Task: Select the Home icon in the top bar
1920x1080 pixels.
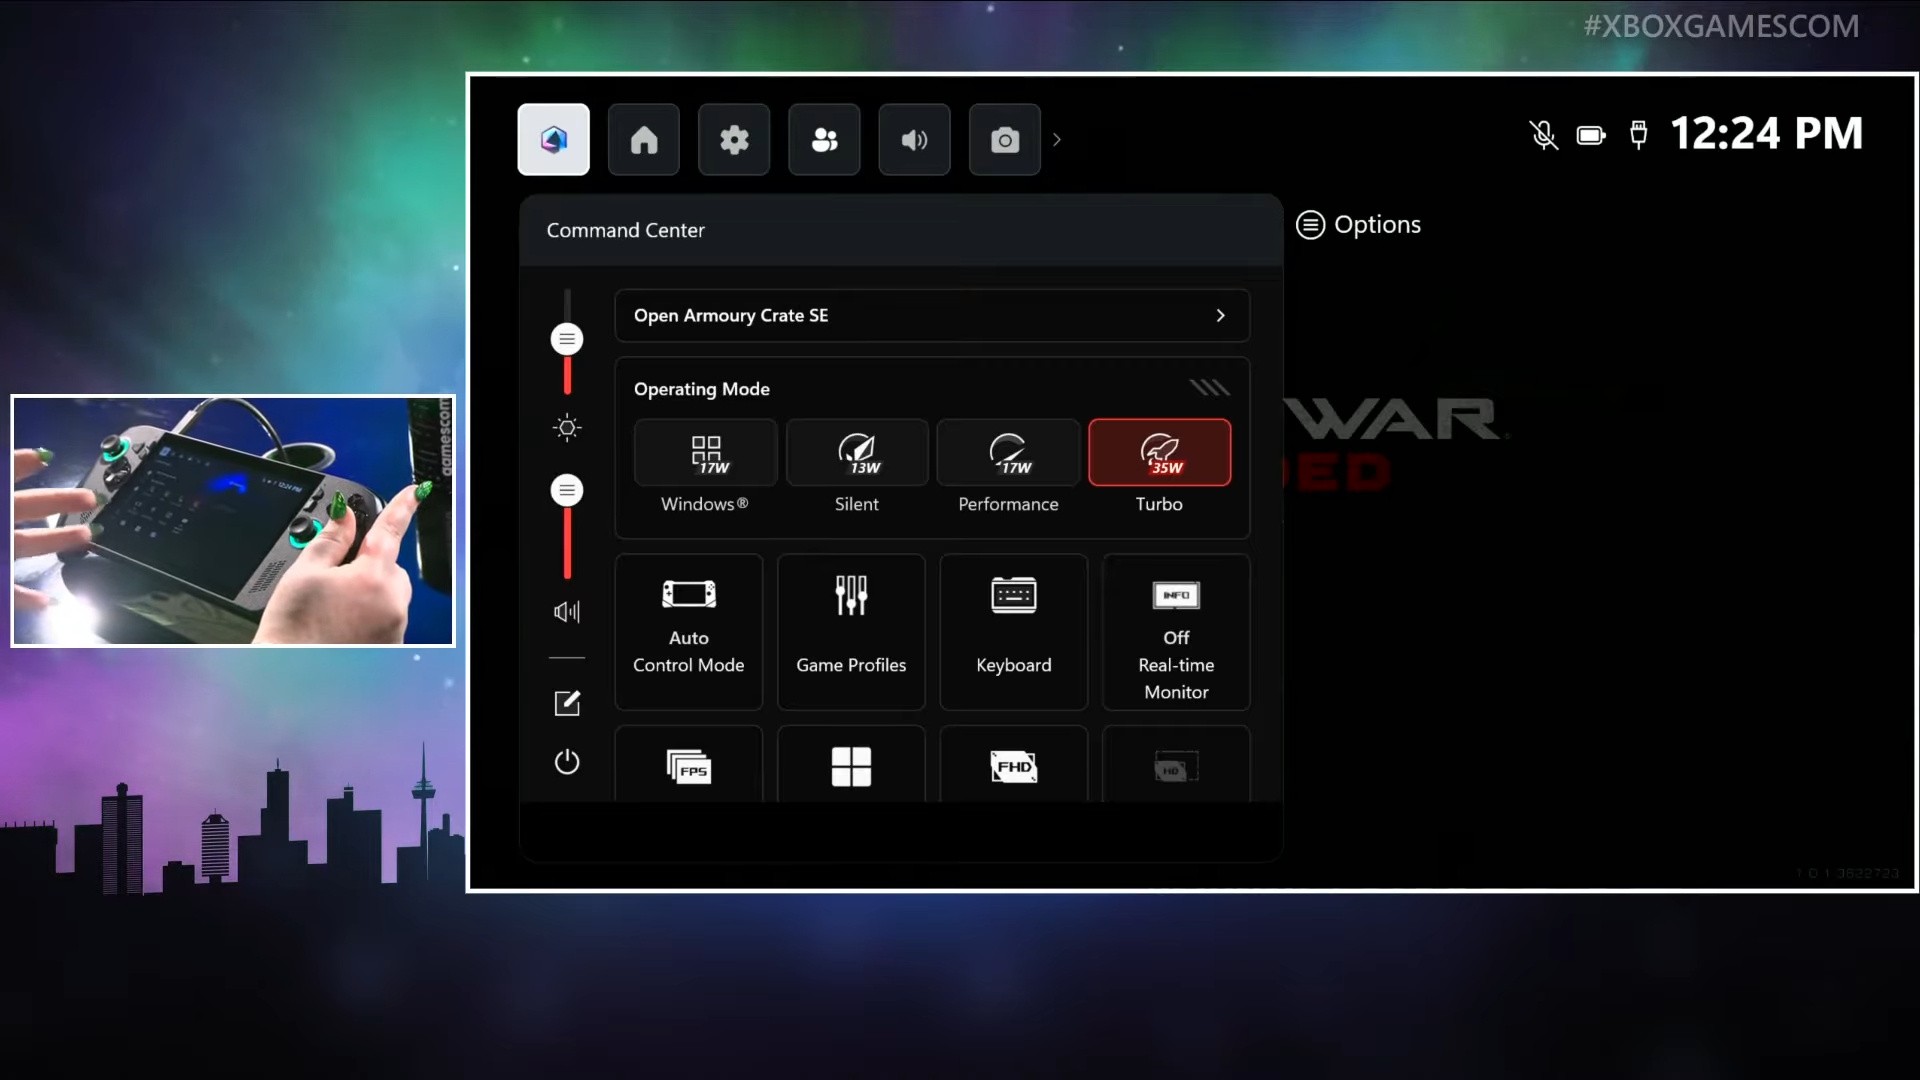Action: [x=643, y=139]
